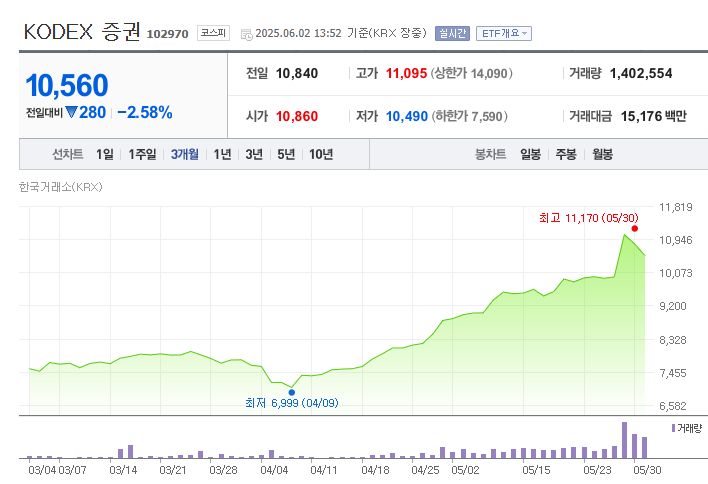708x484 pixels.
Task: Select the 5년 line chart tab
Action: 286,154
